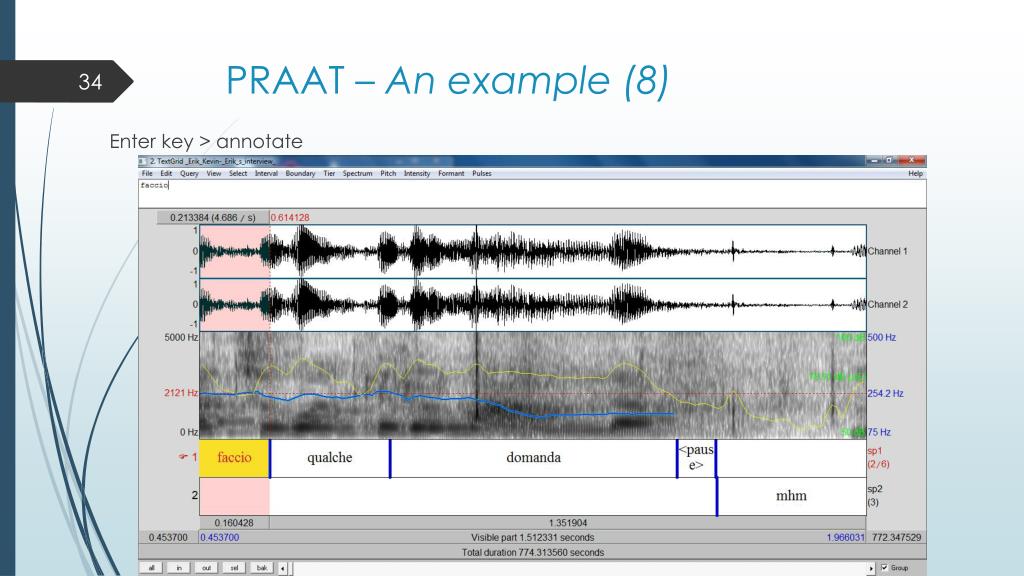Click the 'sp1' tier name label
Screen dimensions: 1024x576
click(875, 451)
